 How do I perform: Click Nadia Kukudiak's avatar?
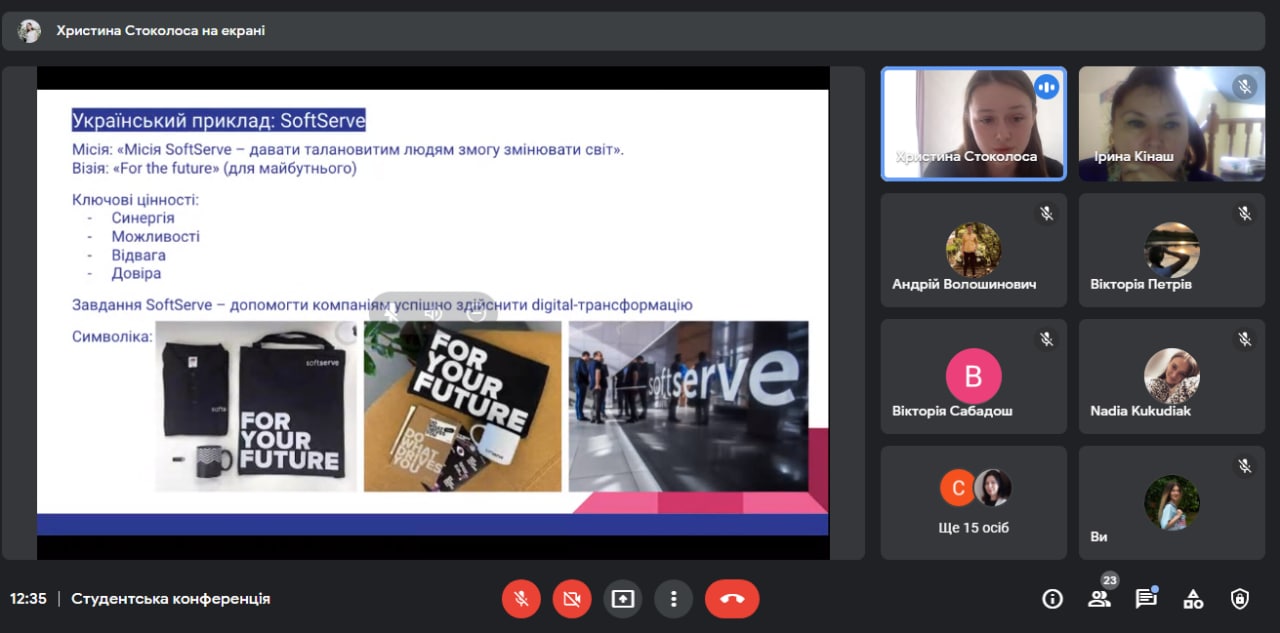[x=1171, y=376]
